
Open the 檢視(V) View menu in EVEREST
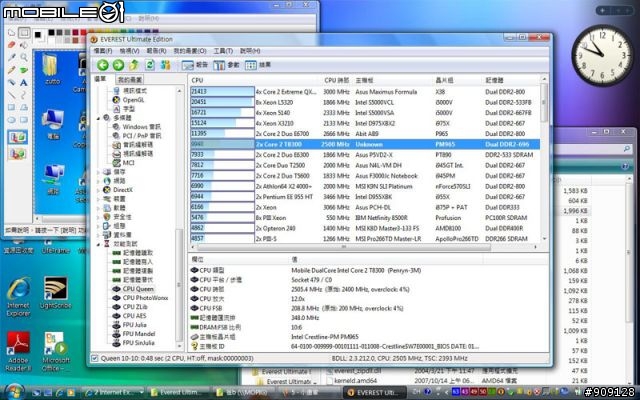pos(129,51)
